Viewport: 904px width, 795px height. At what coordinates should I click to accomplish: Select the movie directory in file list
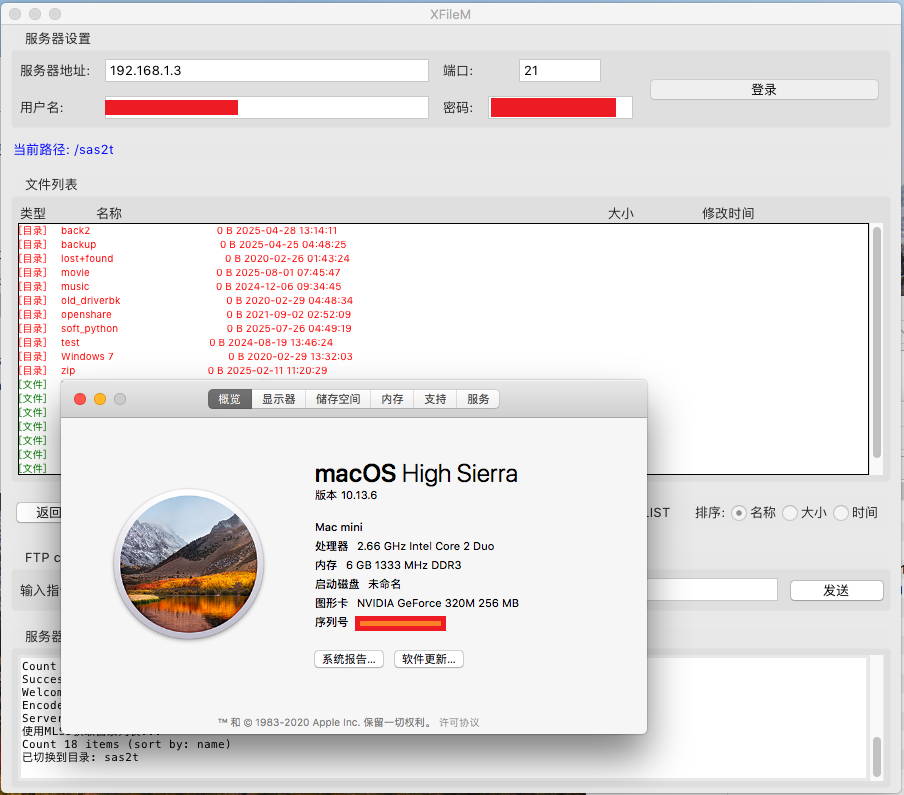[75, 272]
